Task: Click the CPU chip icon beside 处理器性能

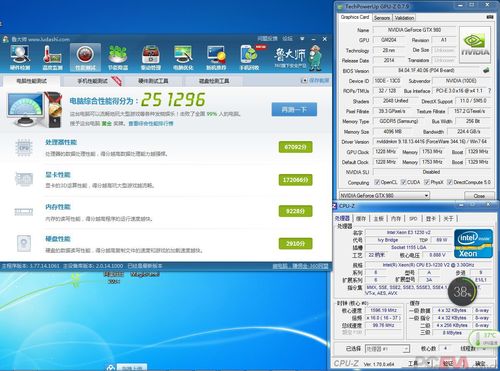Action: [24, 147]
